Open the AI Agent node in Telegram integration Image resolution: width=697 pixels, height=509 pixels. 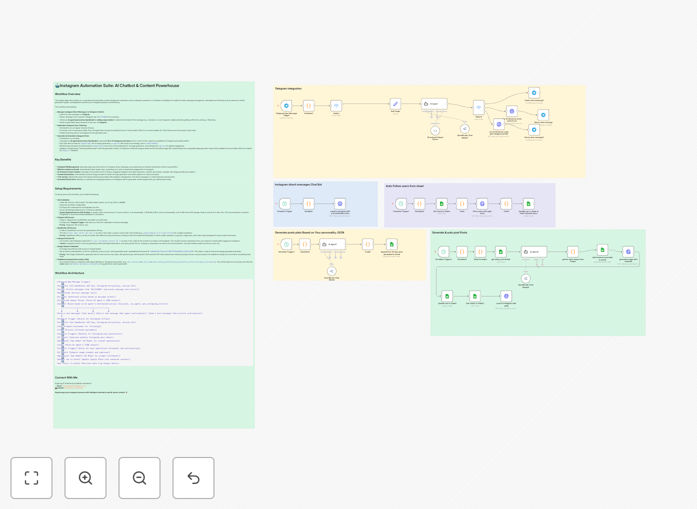pyautogui.click(x=434, y=104)
